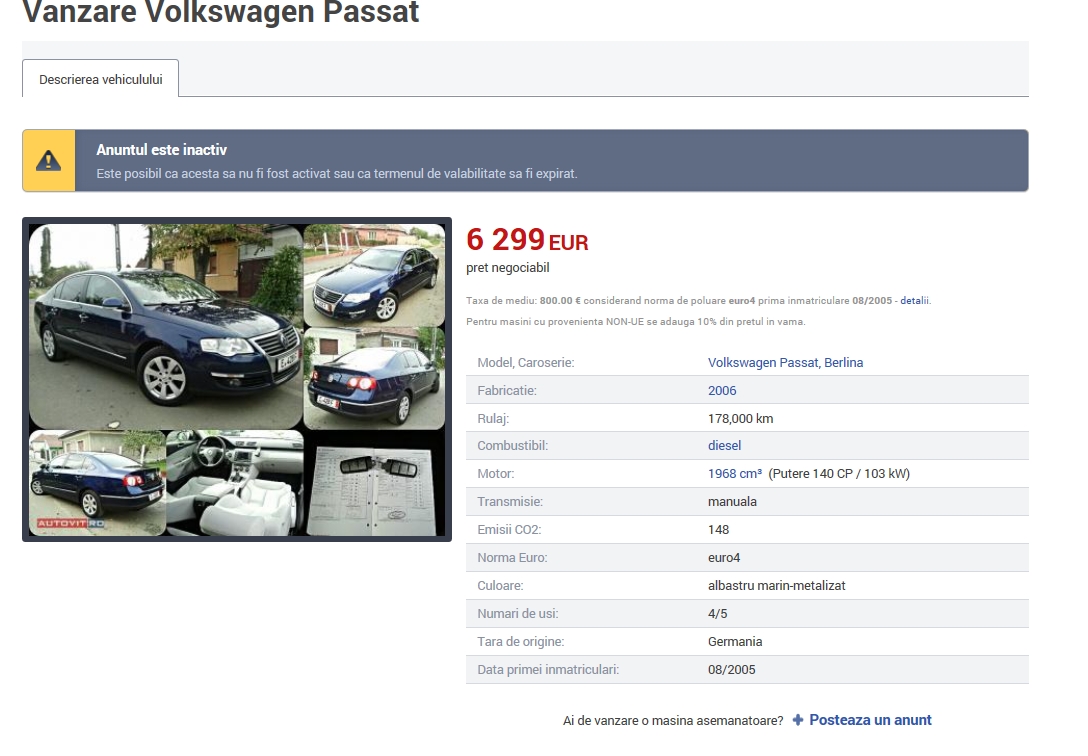This screenshot has height=756, width=1088.
Task: Select the diesel fuel type link
Action: (x=724, y=445)
